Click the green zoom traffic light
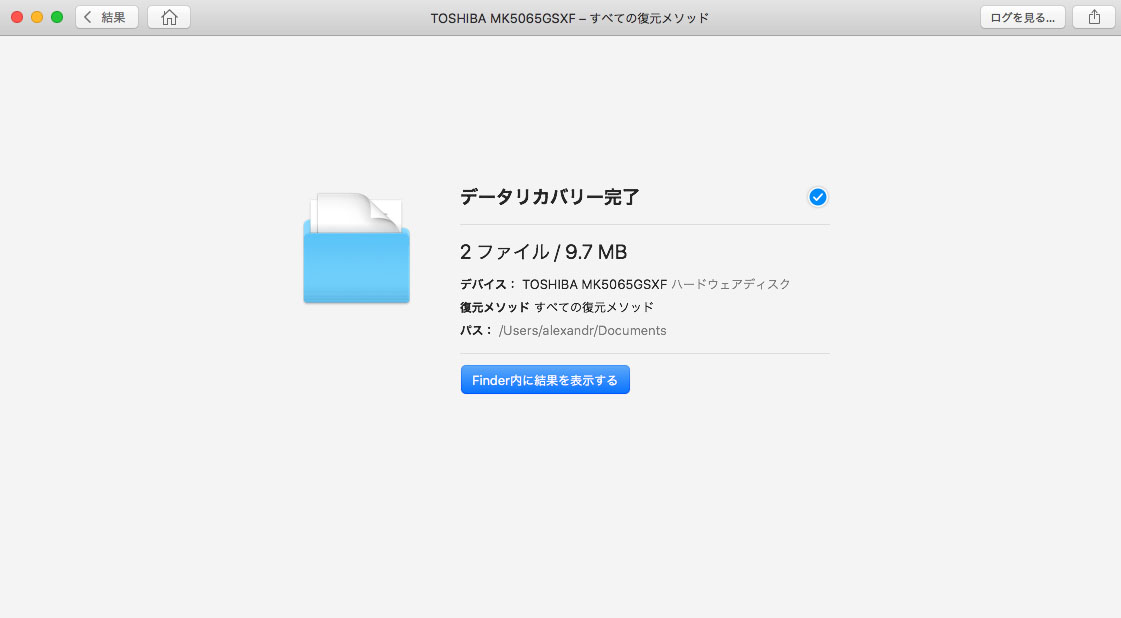This screenshot has height=618, width=1121. click(x=58, y=17)
